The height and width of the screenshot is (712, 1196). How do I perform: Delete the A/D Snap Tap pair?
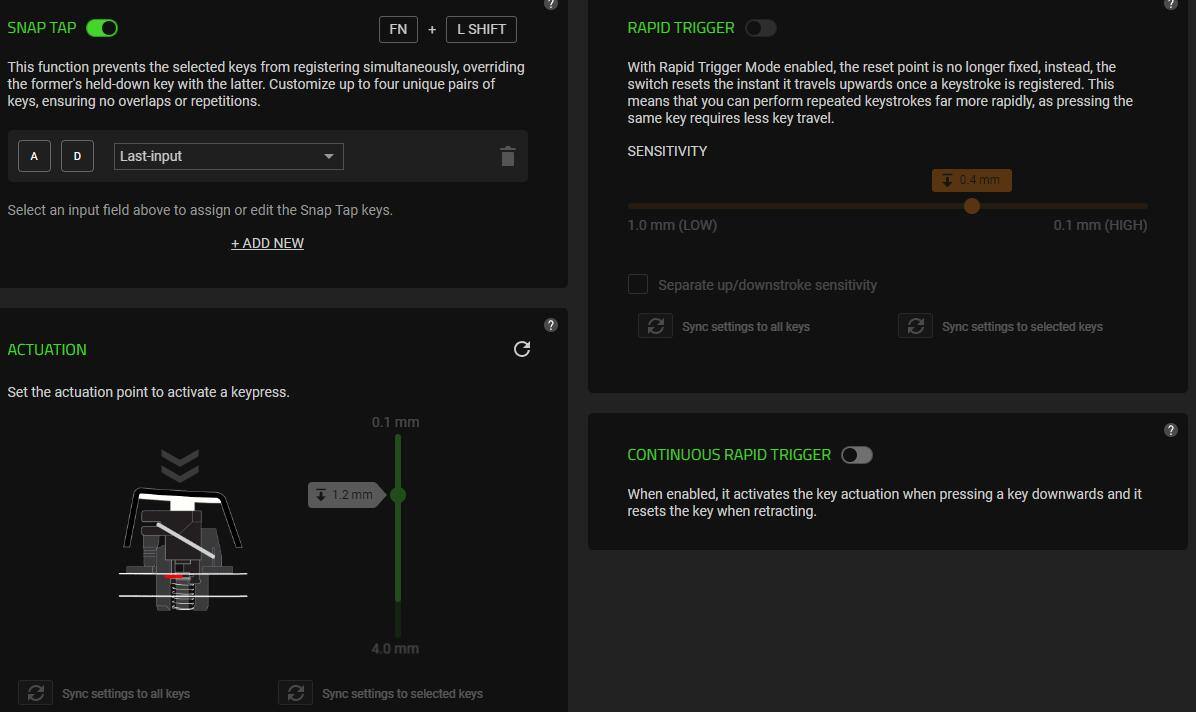click(x=507, y=156)
